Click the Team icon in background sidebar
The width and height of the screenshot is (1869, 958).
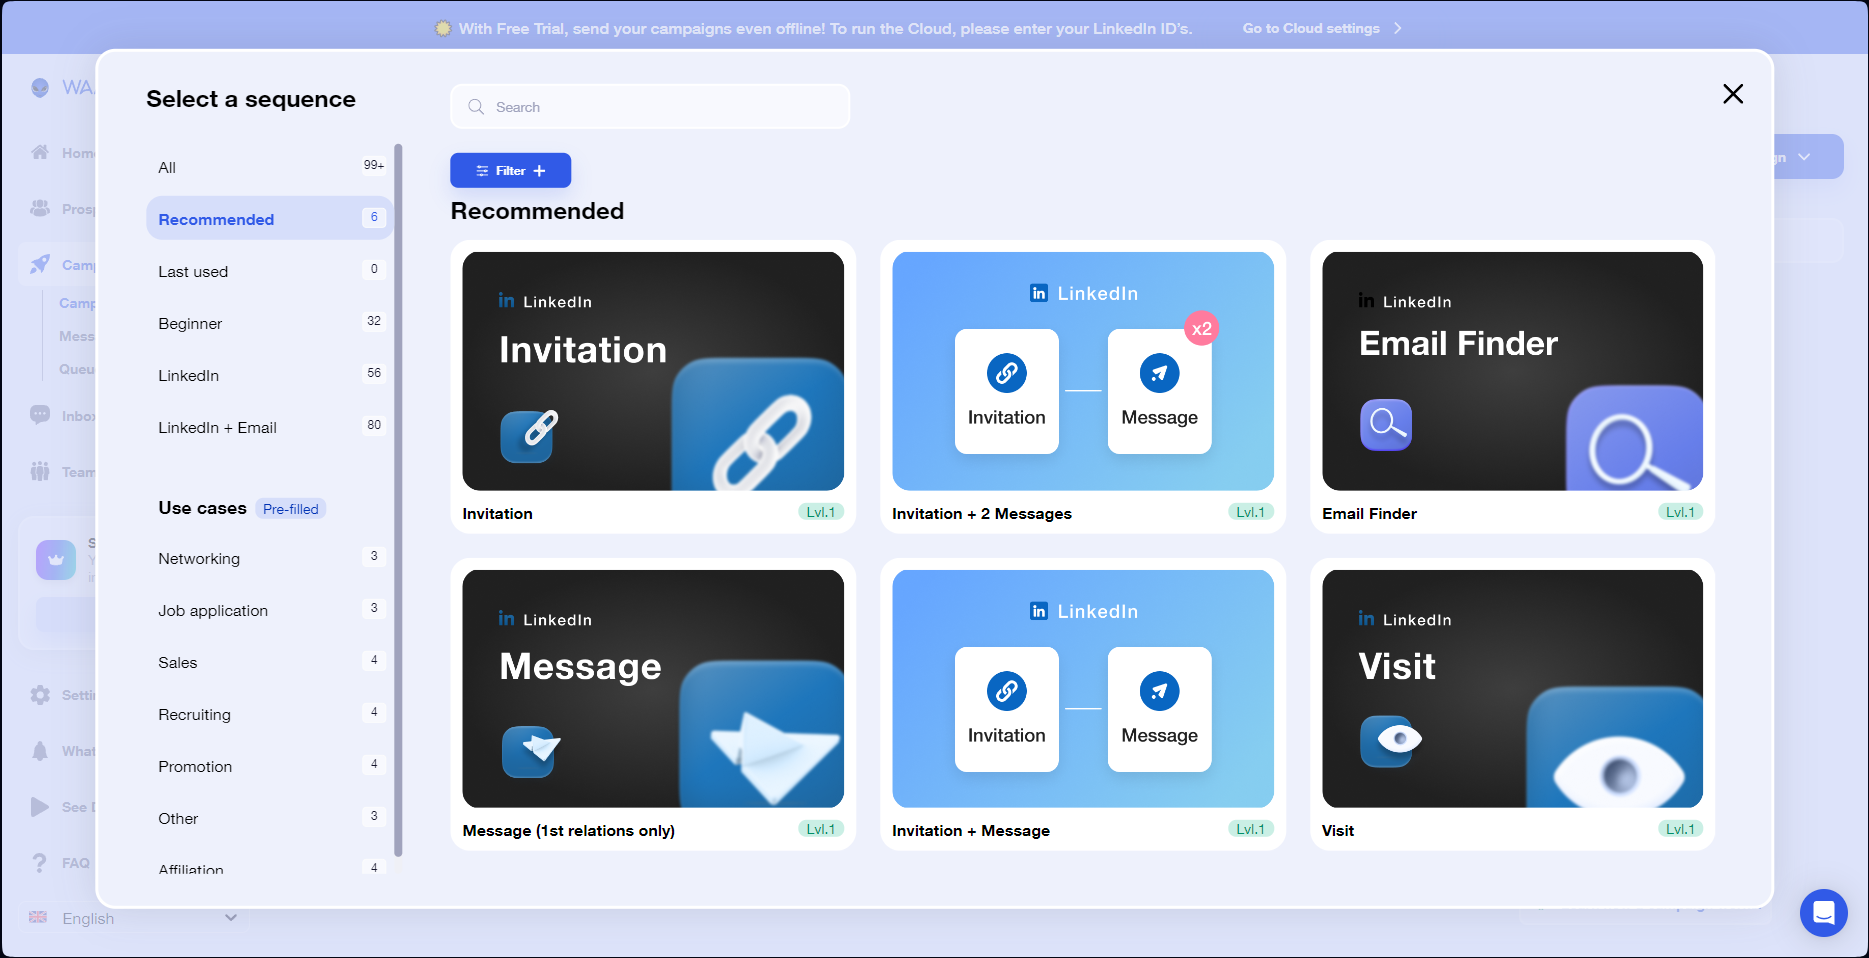coord(40,471)
